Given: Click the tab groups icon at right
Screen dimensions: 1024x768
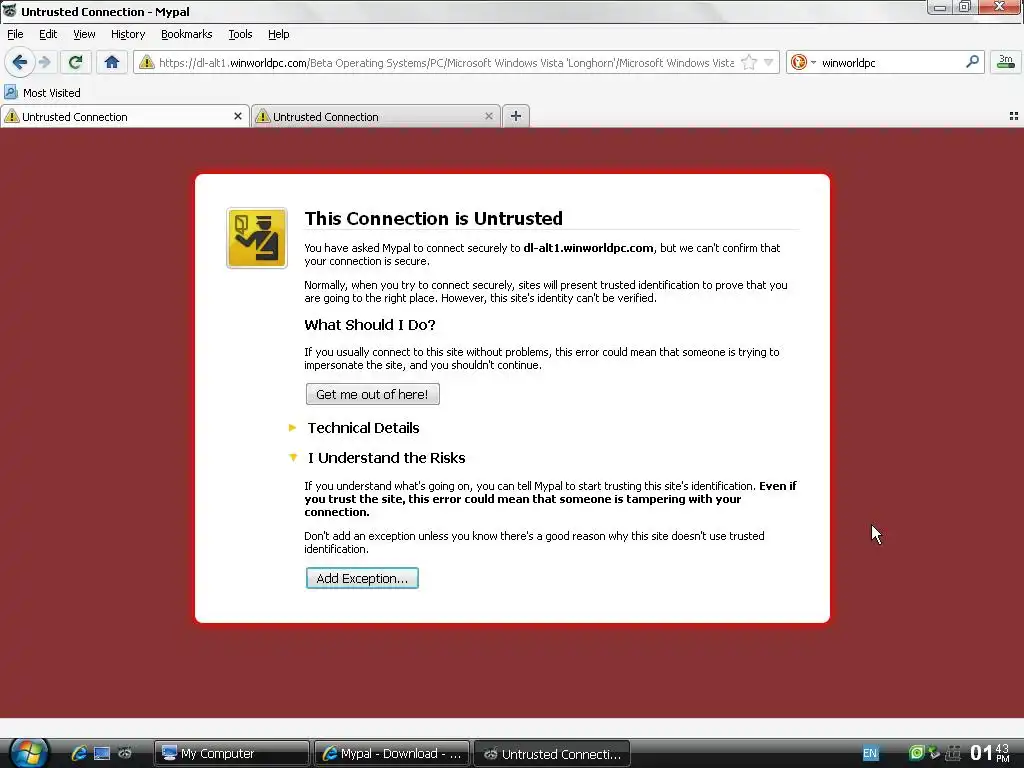Looking at the screenshot, I should click(1014, 116).
